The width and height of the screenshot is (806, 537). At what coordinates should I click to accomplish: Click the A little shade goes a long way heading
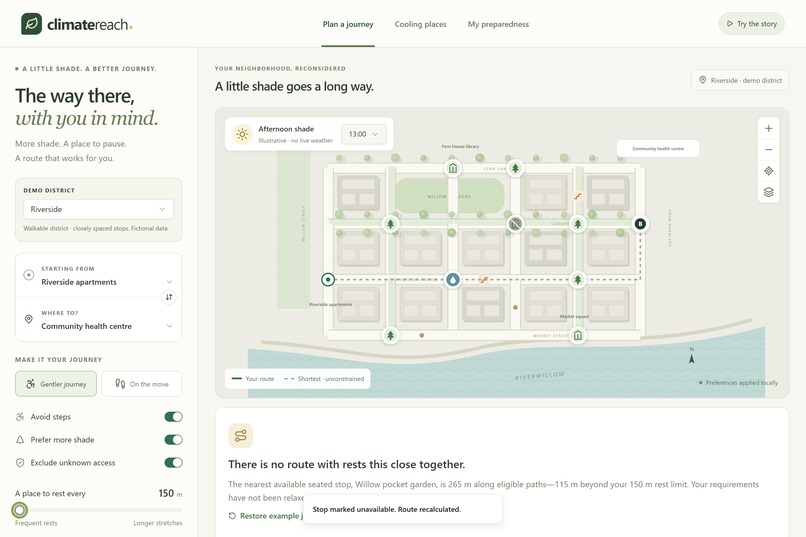[x=294, y=86]
